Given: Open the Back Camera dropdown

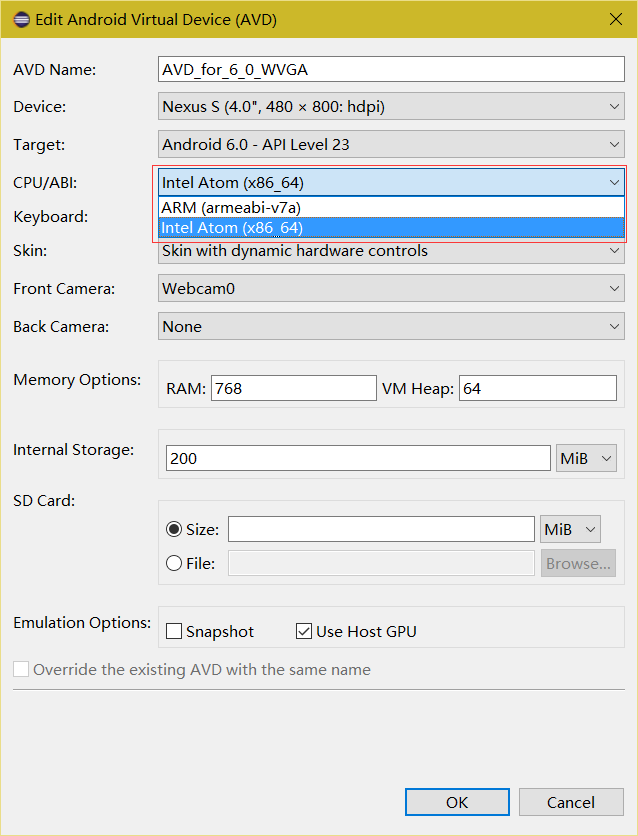Looking at the screenshot, I should pyautogui.click(x=391, y=326).
